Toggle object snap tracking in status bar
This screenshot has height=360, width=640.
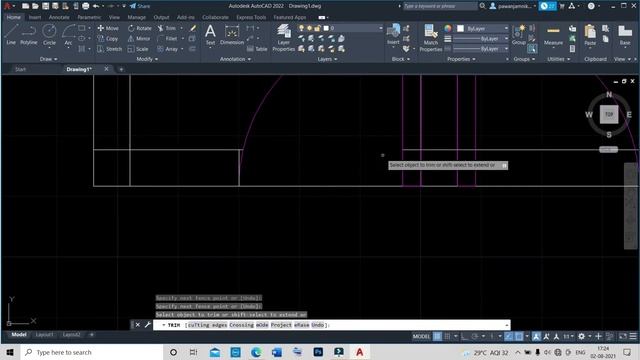pos(509,336)
